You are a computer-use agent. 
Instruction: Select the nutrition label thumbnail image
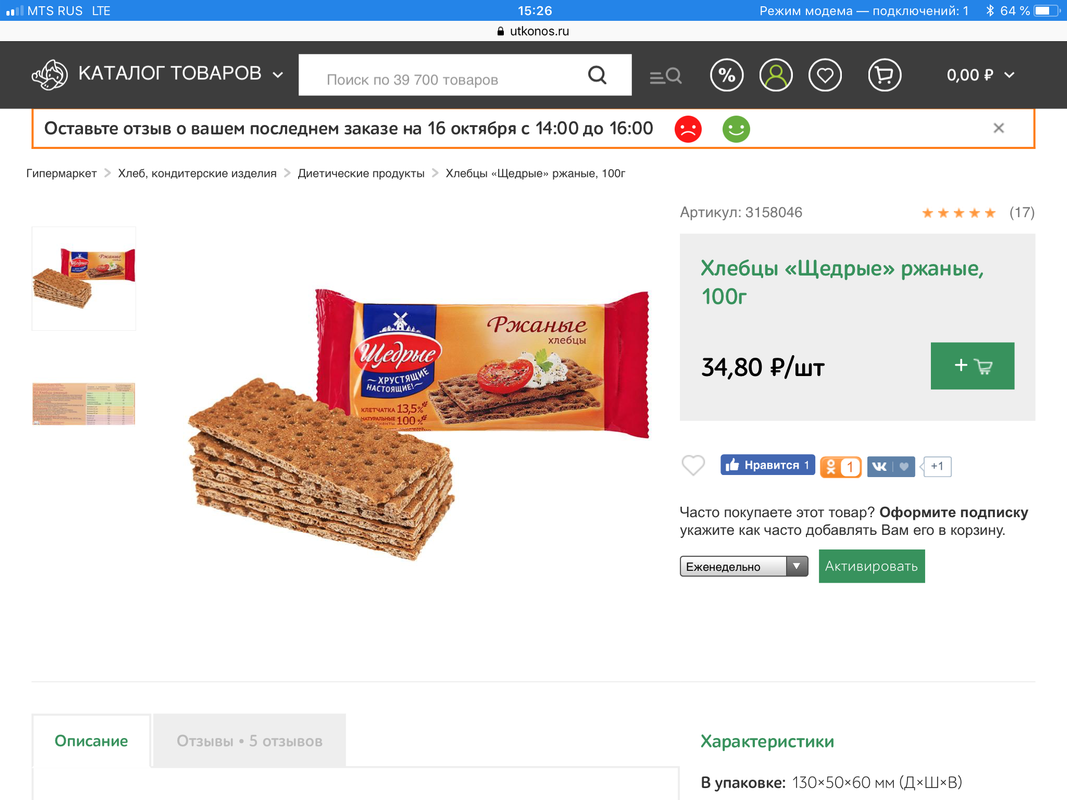84,403
